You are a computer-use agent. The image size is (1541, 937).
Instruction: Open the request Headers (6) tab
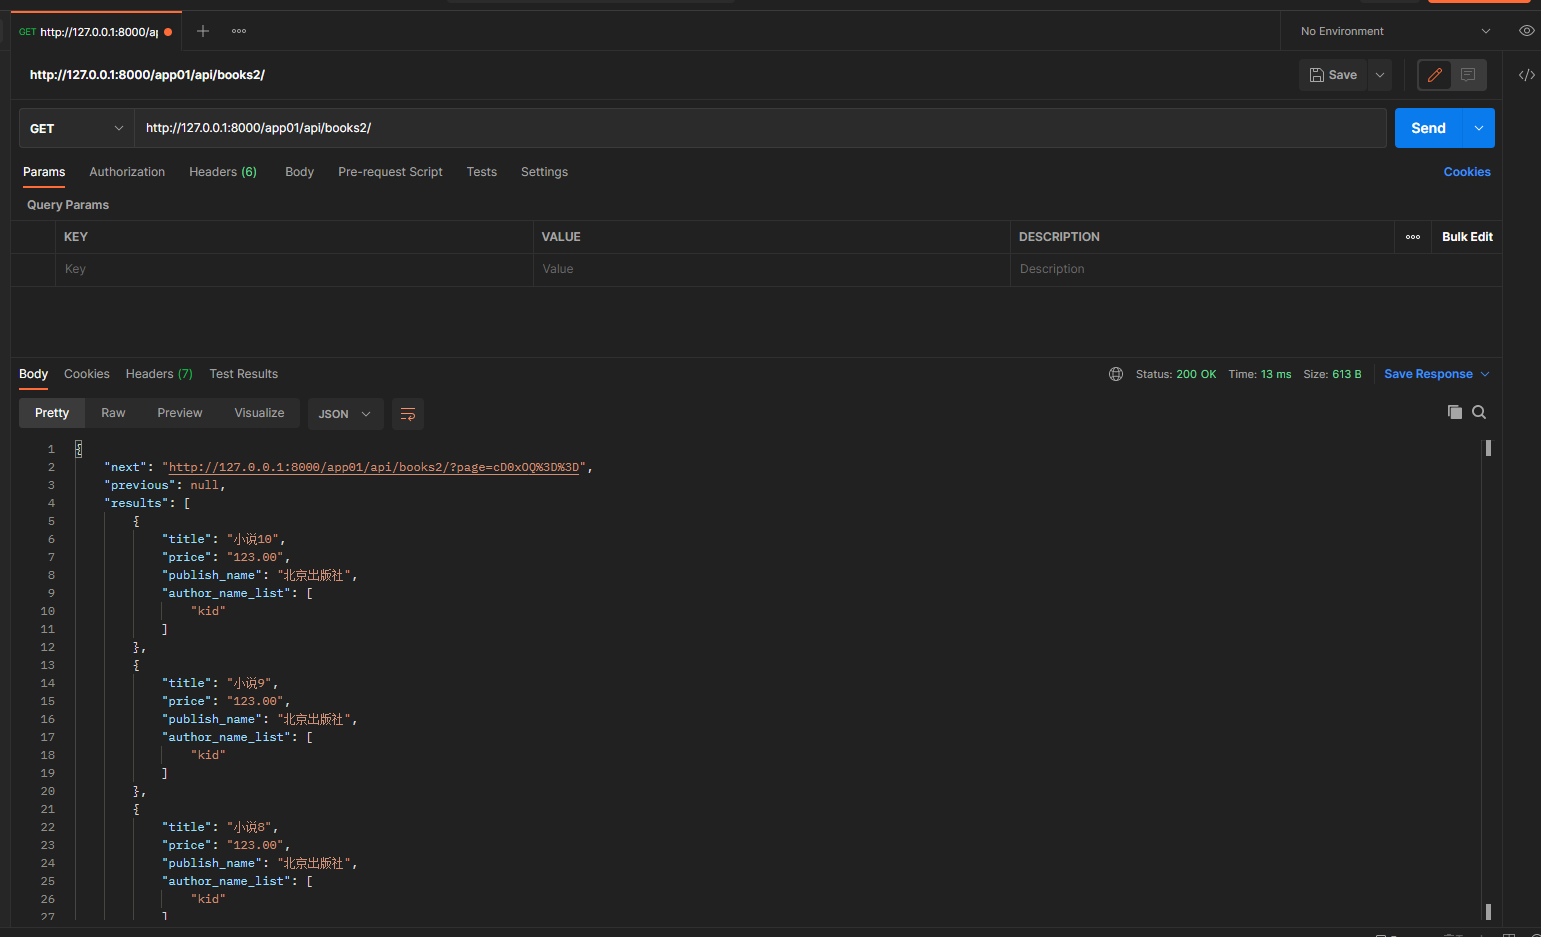(x=223, y=172)
